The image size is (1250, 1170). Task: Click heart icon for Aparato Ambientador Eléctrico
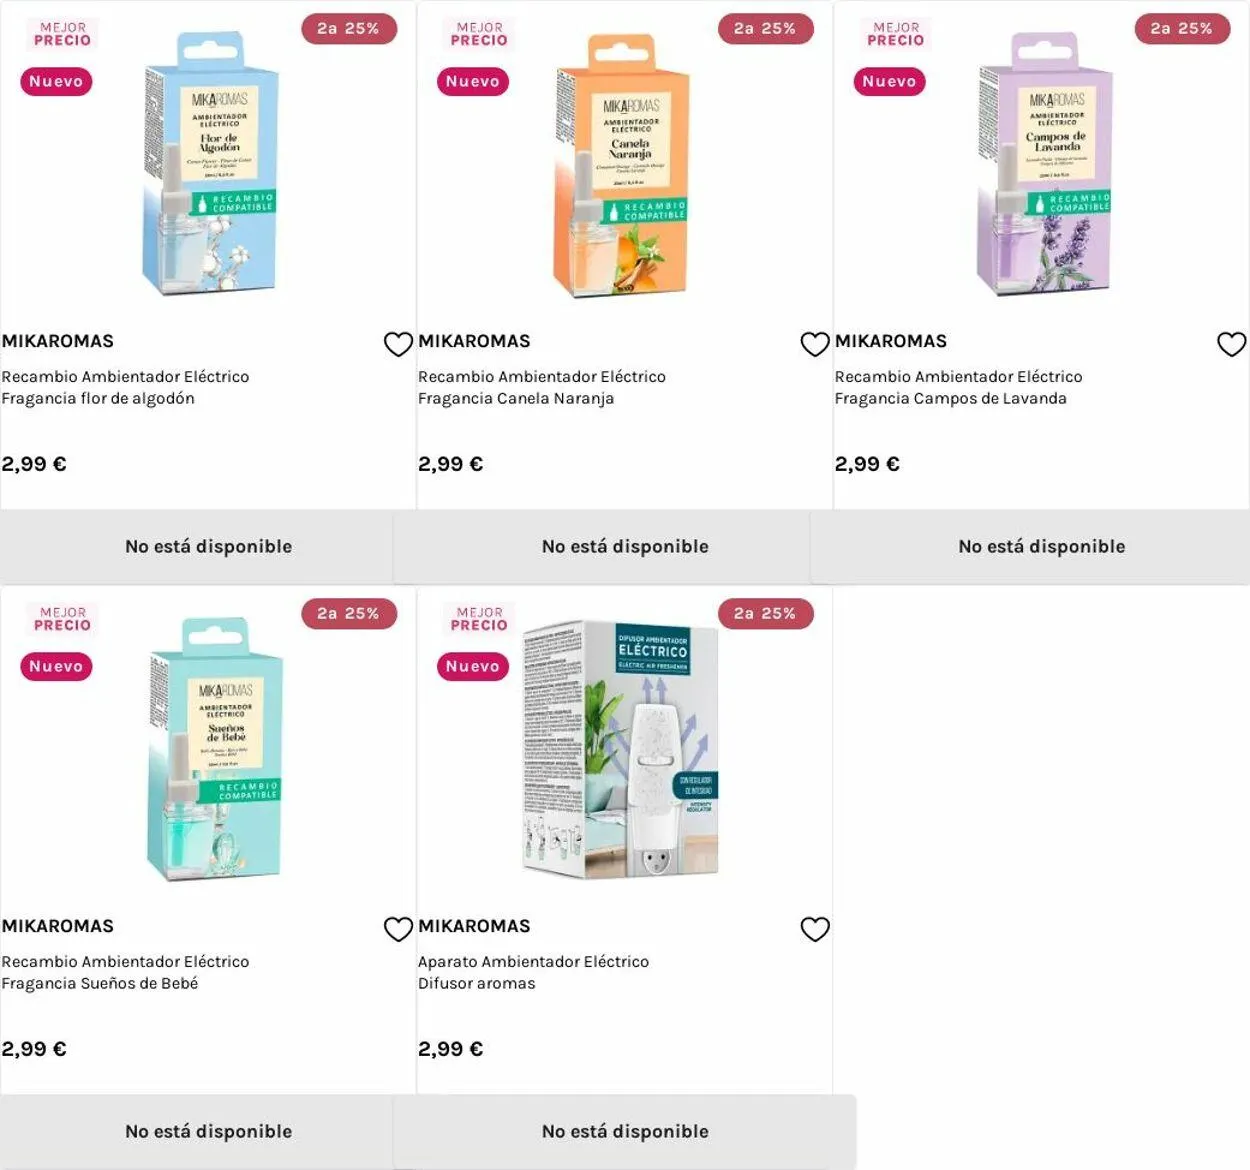[815, 929]
